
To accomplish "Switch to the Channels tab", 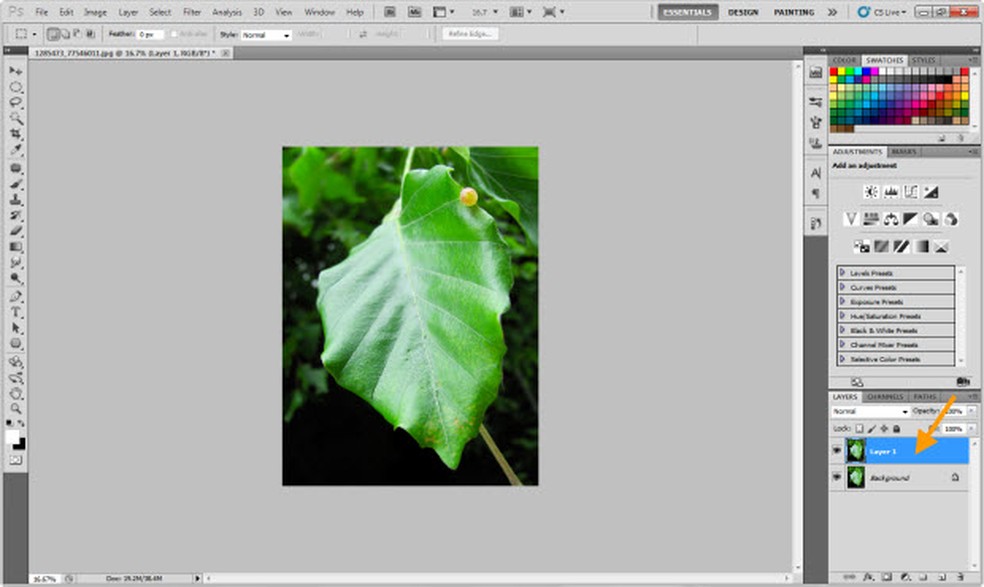I will pos(886,396).
